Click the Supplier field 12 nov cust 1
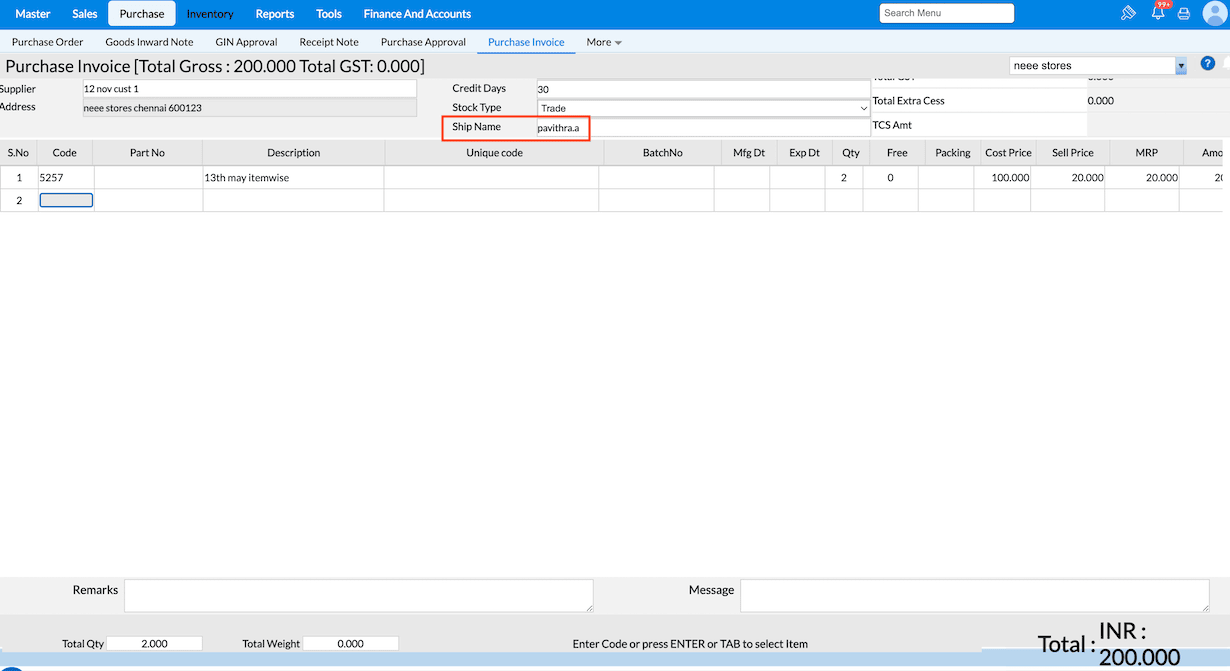The width and height of the screenshot is (1230, 671). point(250,89)
